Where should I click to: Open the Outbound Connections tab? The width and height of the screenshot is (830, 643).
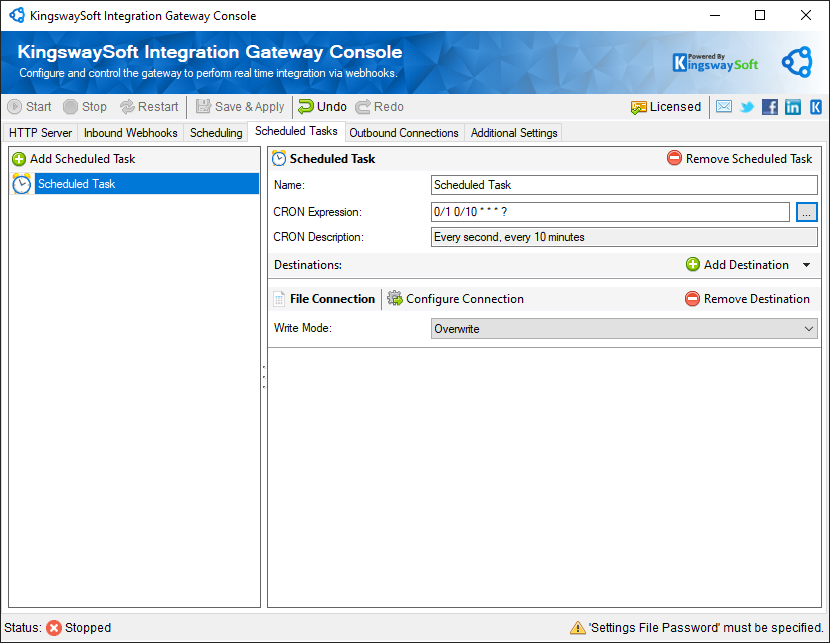(x=403, y=133)
